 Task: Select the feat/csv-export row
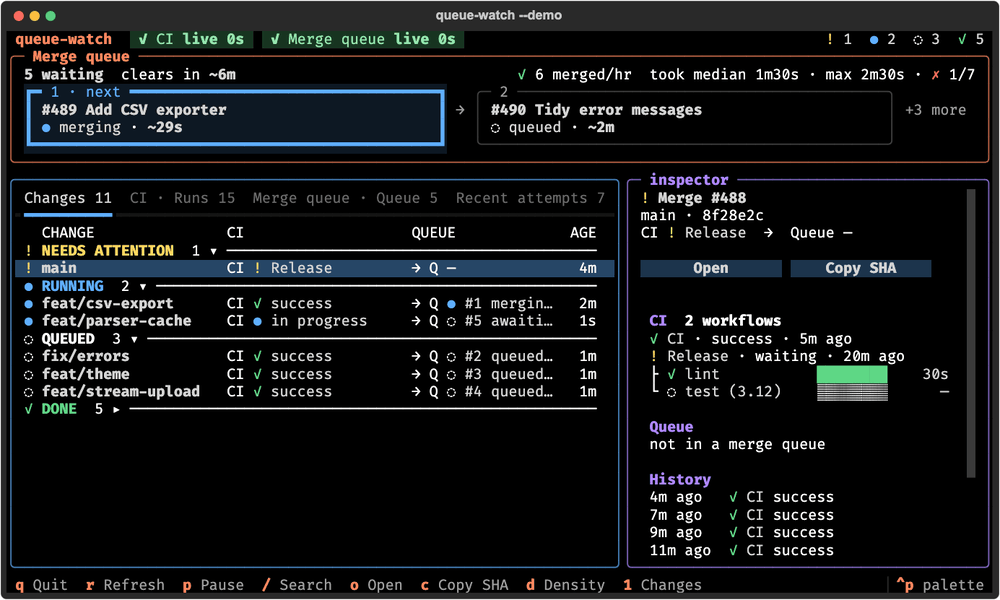tap(315, 304)
